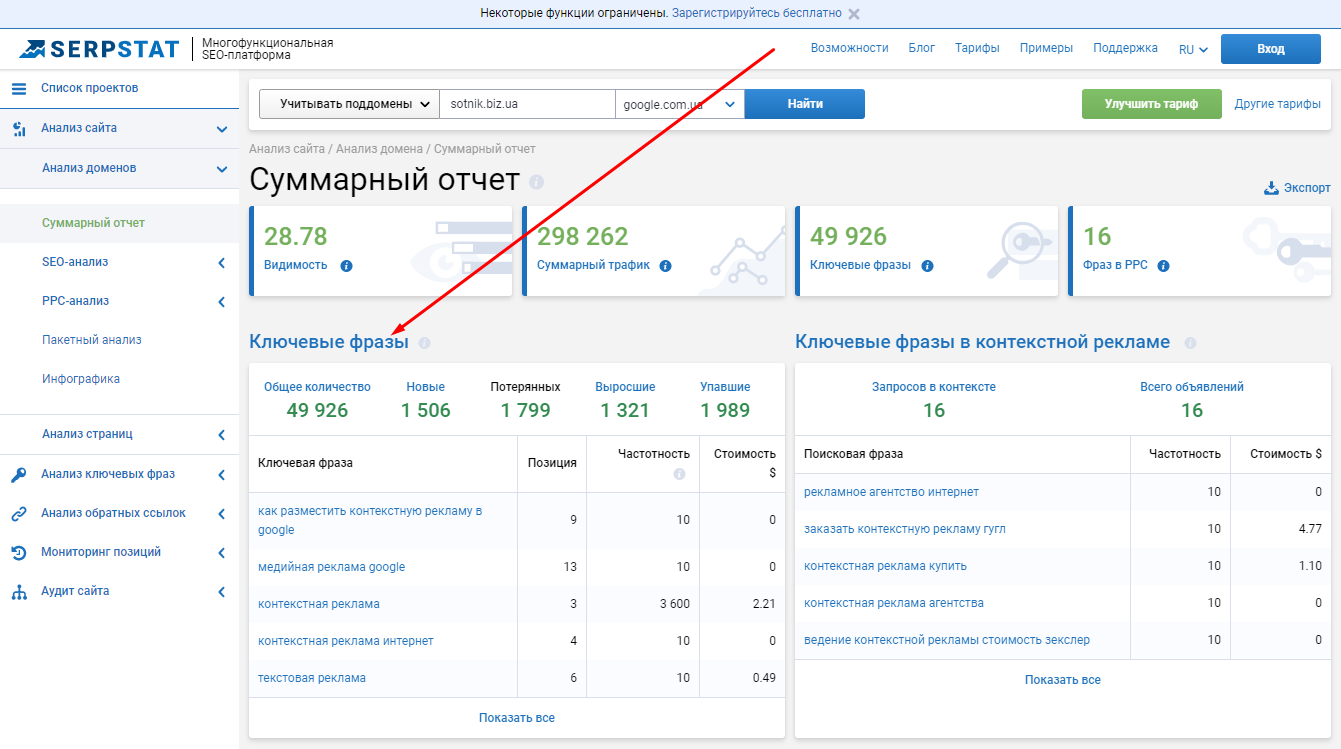This screenshot has height=749, width=1341.
Task: Collapse the Анализ доменов subsection
Action: (222, 169)
